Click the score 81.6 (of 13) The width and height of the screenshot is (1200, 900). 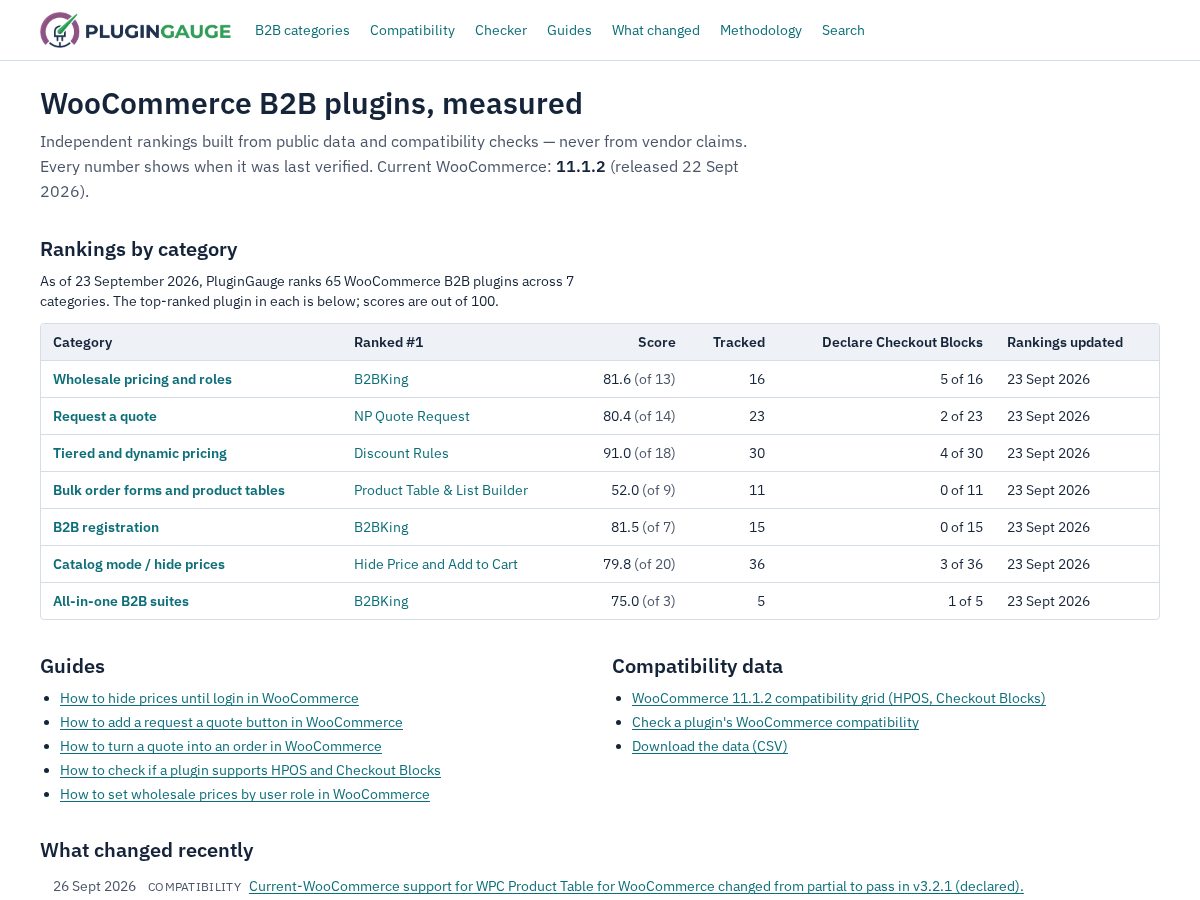(x=639, y=379)
